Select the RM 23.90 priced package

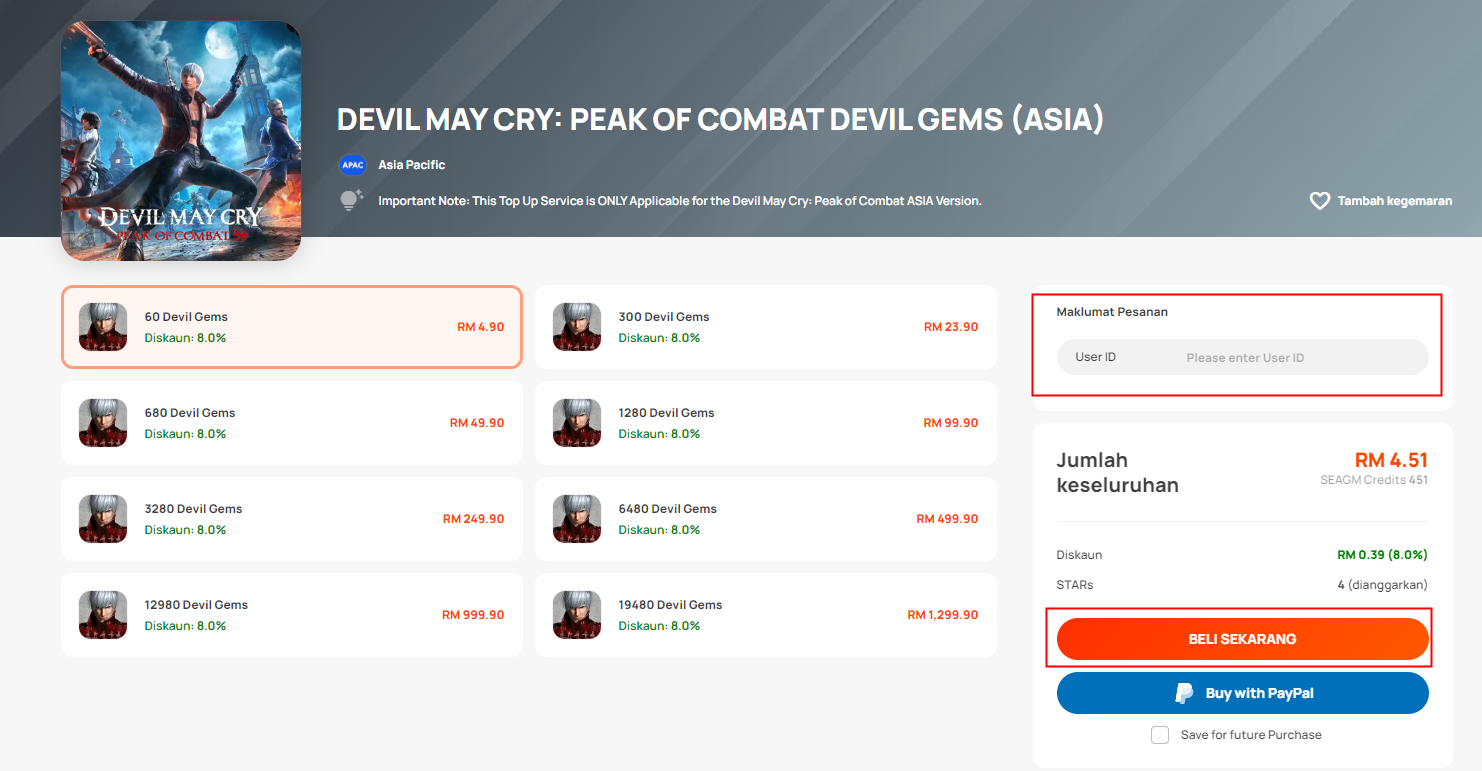click(766, 327)
